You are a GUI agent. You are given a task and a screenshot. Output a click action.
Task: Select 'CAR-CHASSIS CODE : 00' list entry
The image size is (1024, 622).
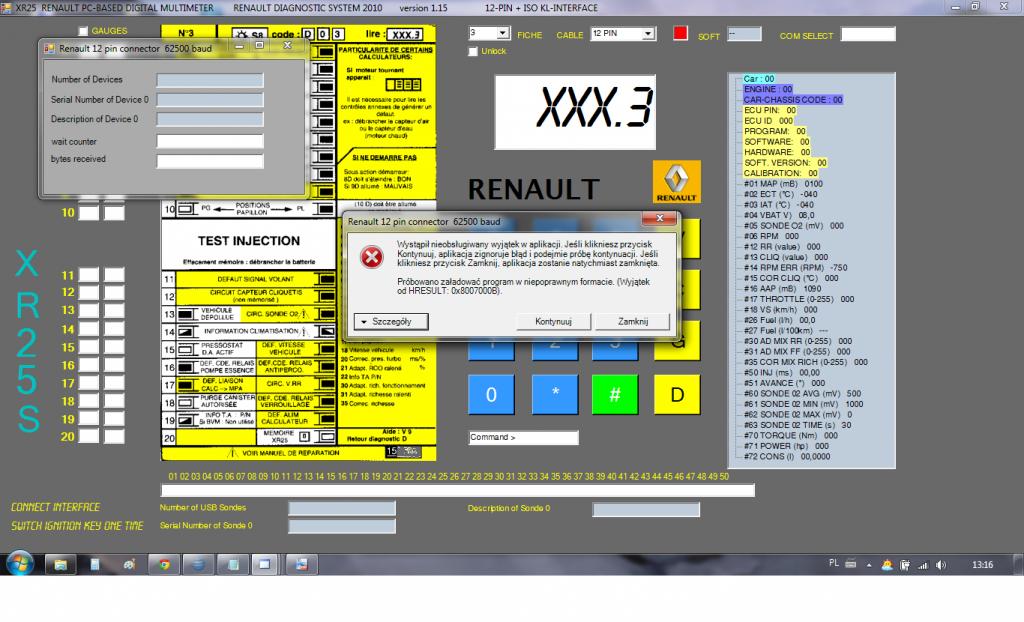click(793, 99)
